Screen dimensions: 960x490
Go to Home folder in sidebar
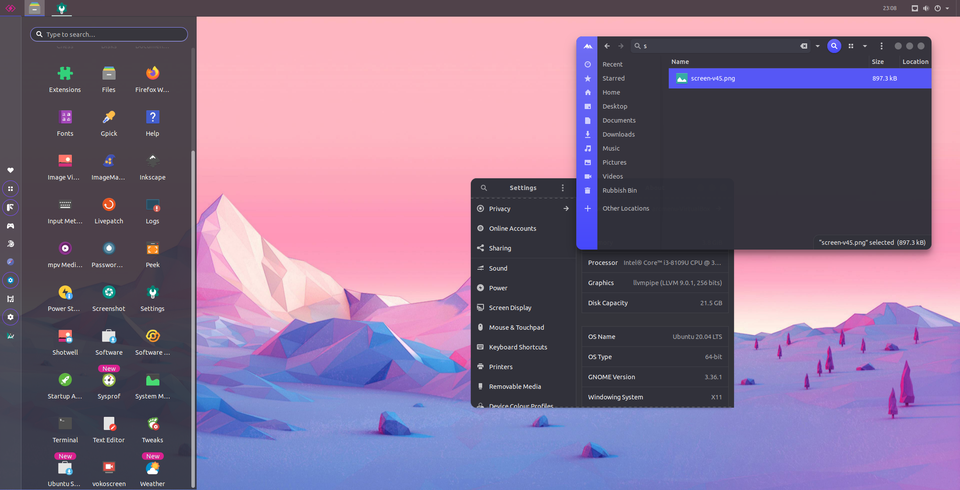[x=611, y=92]
